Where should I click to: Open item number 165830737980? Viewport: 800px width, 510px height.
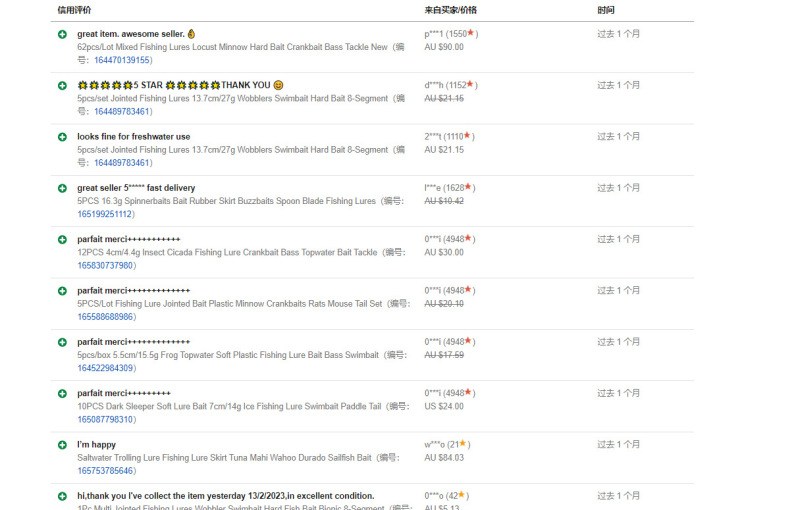pyautogui.click(x=105, y=266)
